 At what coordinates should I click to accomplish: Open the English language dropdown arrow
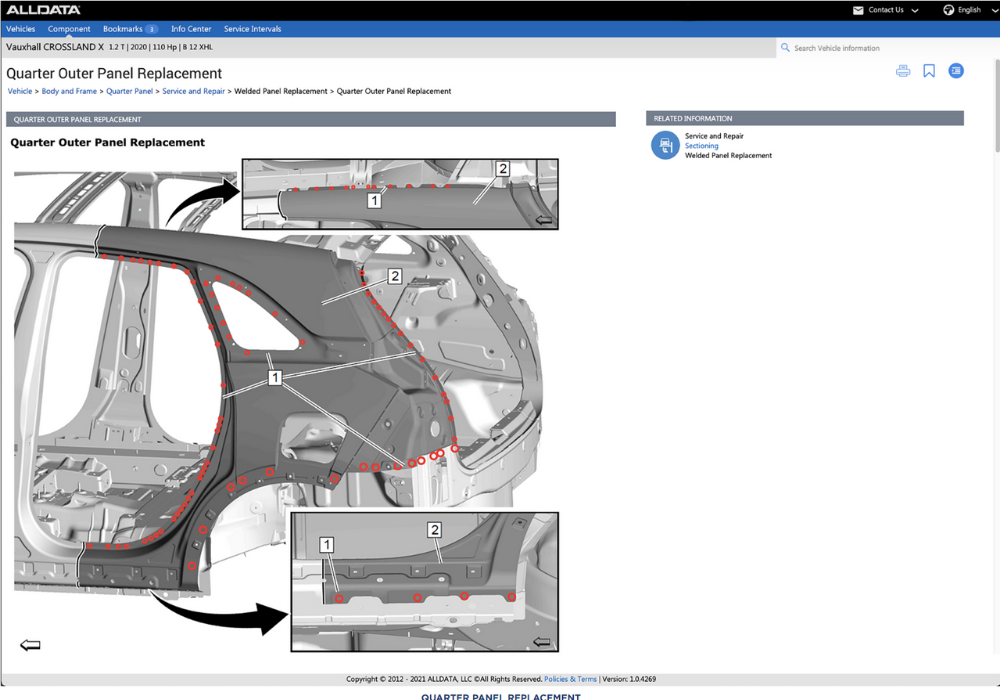click(x=994, y=10)
